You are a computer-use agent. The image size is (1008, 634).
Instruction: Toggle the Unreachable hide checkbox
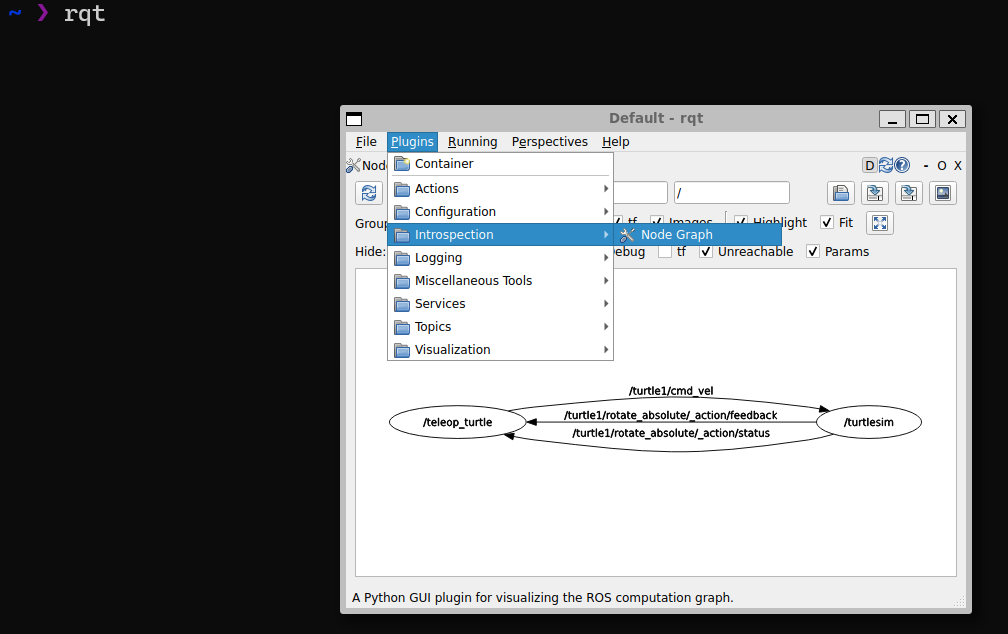tap(706, 251)
